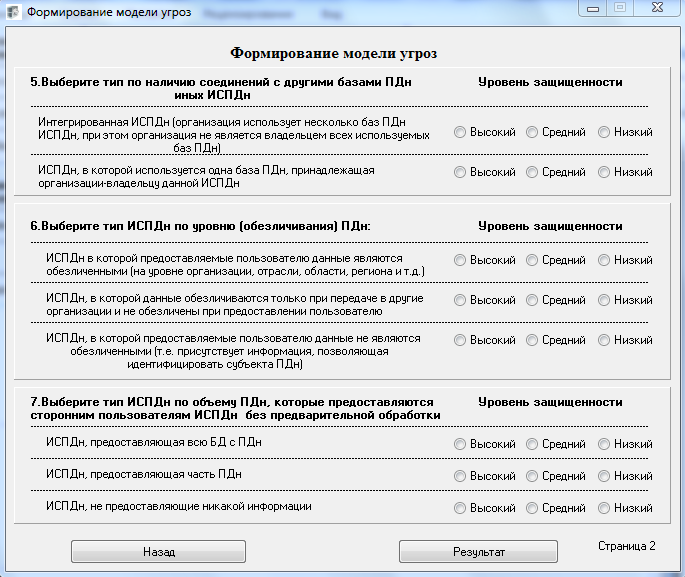This screenshot has width=685, height=577.
Task: Click the question 6 heading text
Action: click(x=200, y=226)
